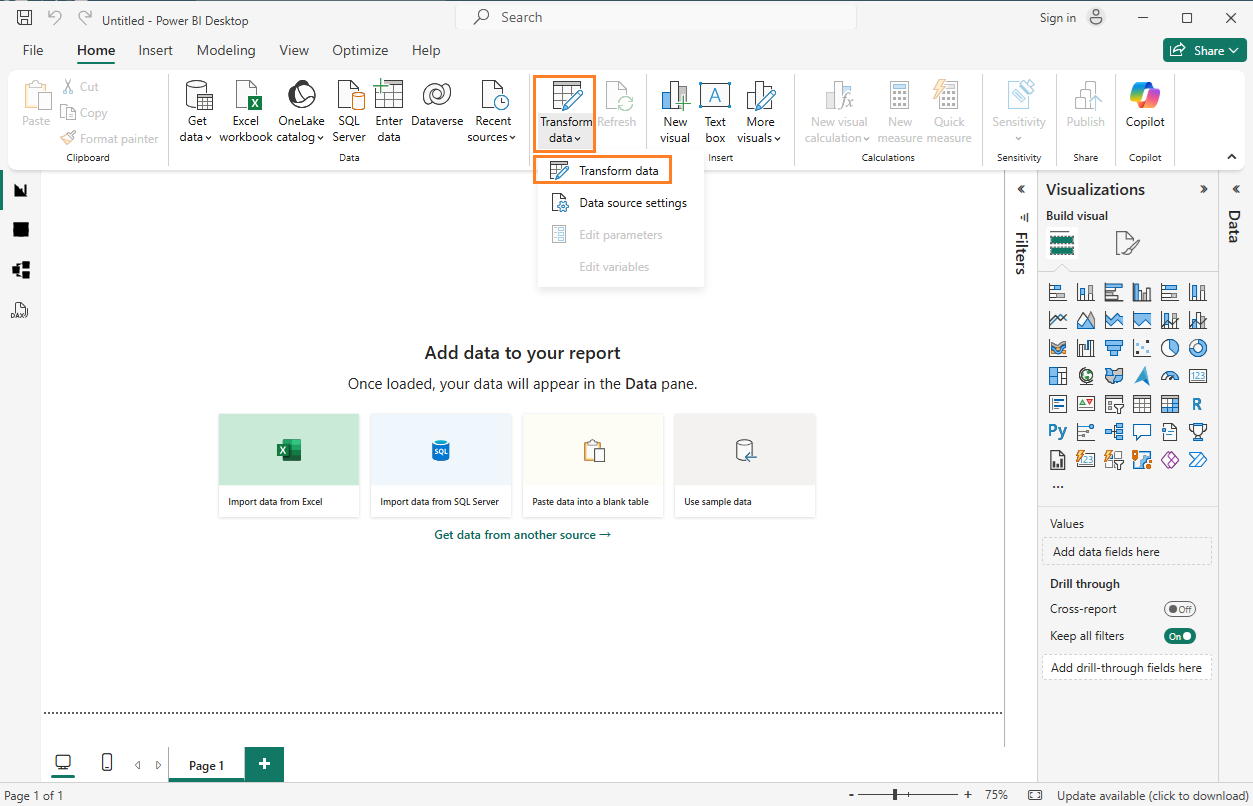This screenshot has width=1253, height=806.
Task: Open the DAX query view
Action: (x=20, y=310)
